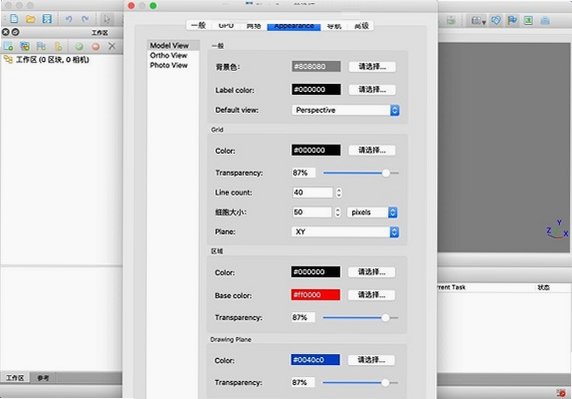Open the Plane XY dropdown
Image resolution: width=572 pixels, height=399 pixels.
tap(345, 232)
